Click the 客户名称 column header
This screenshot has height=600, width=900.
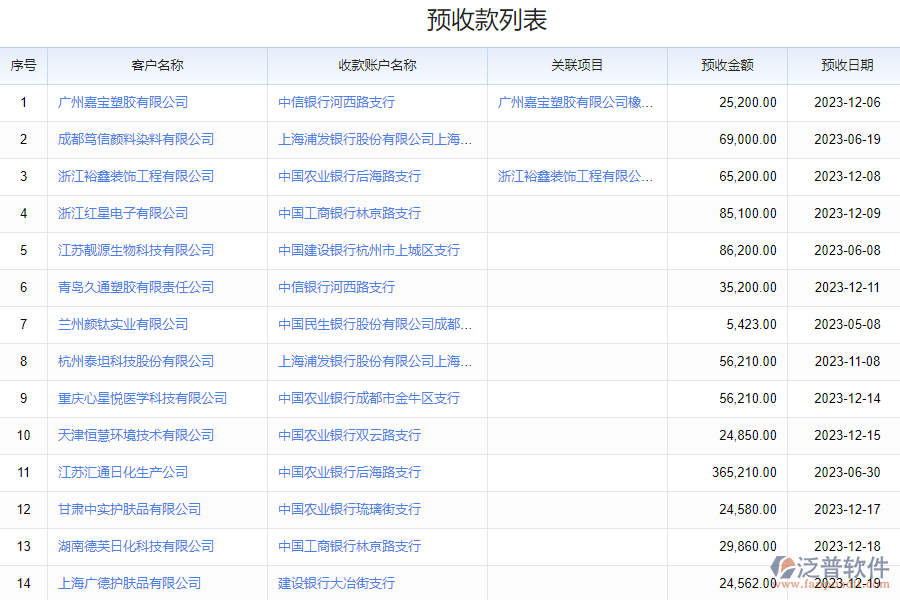coord(157,65)
